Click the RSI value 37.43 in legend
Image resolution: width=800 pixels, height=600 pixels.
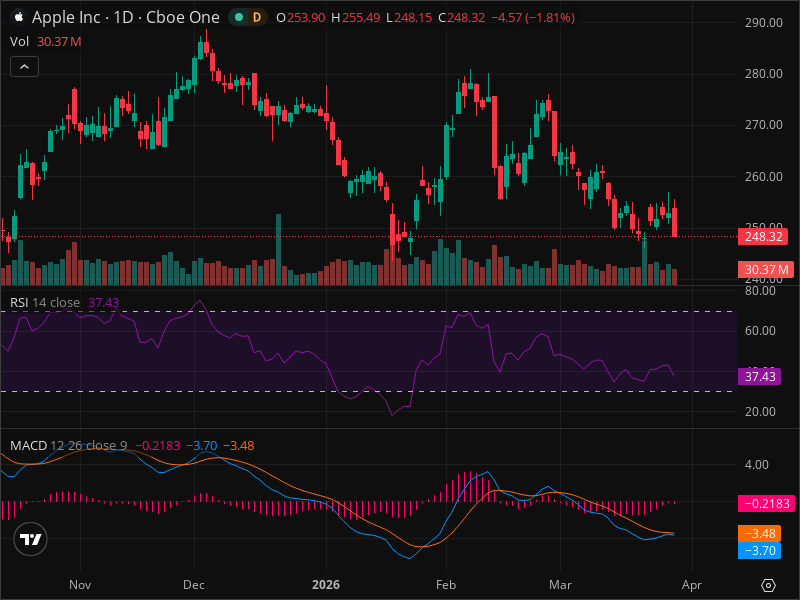[104, 303]
